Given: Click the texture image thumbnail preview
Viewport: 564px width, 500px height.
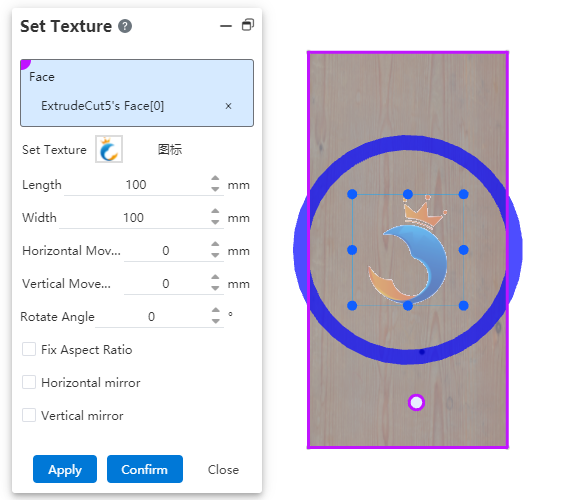Looking at the screenshot, I should (x=109, y=149).
